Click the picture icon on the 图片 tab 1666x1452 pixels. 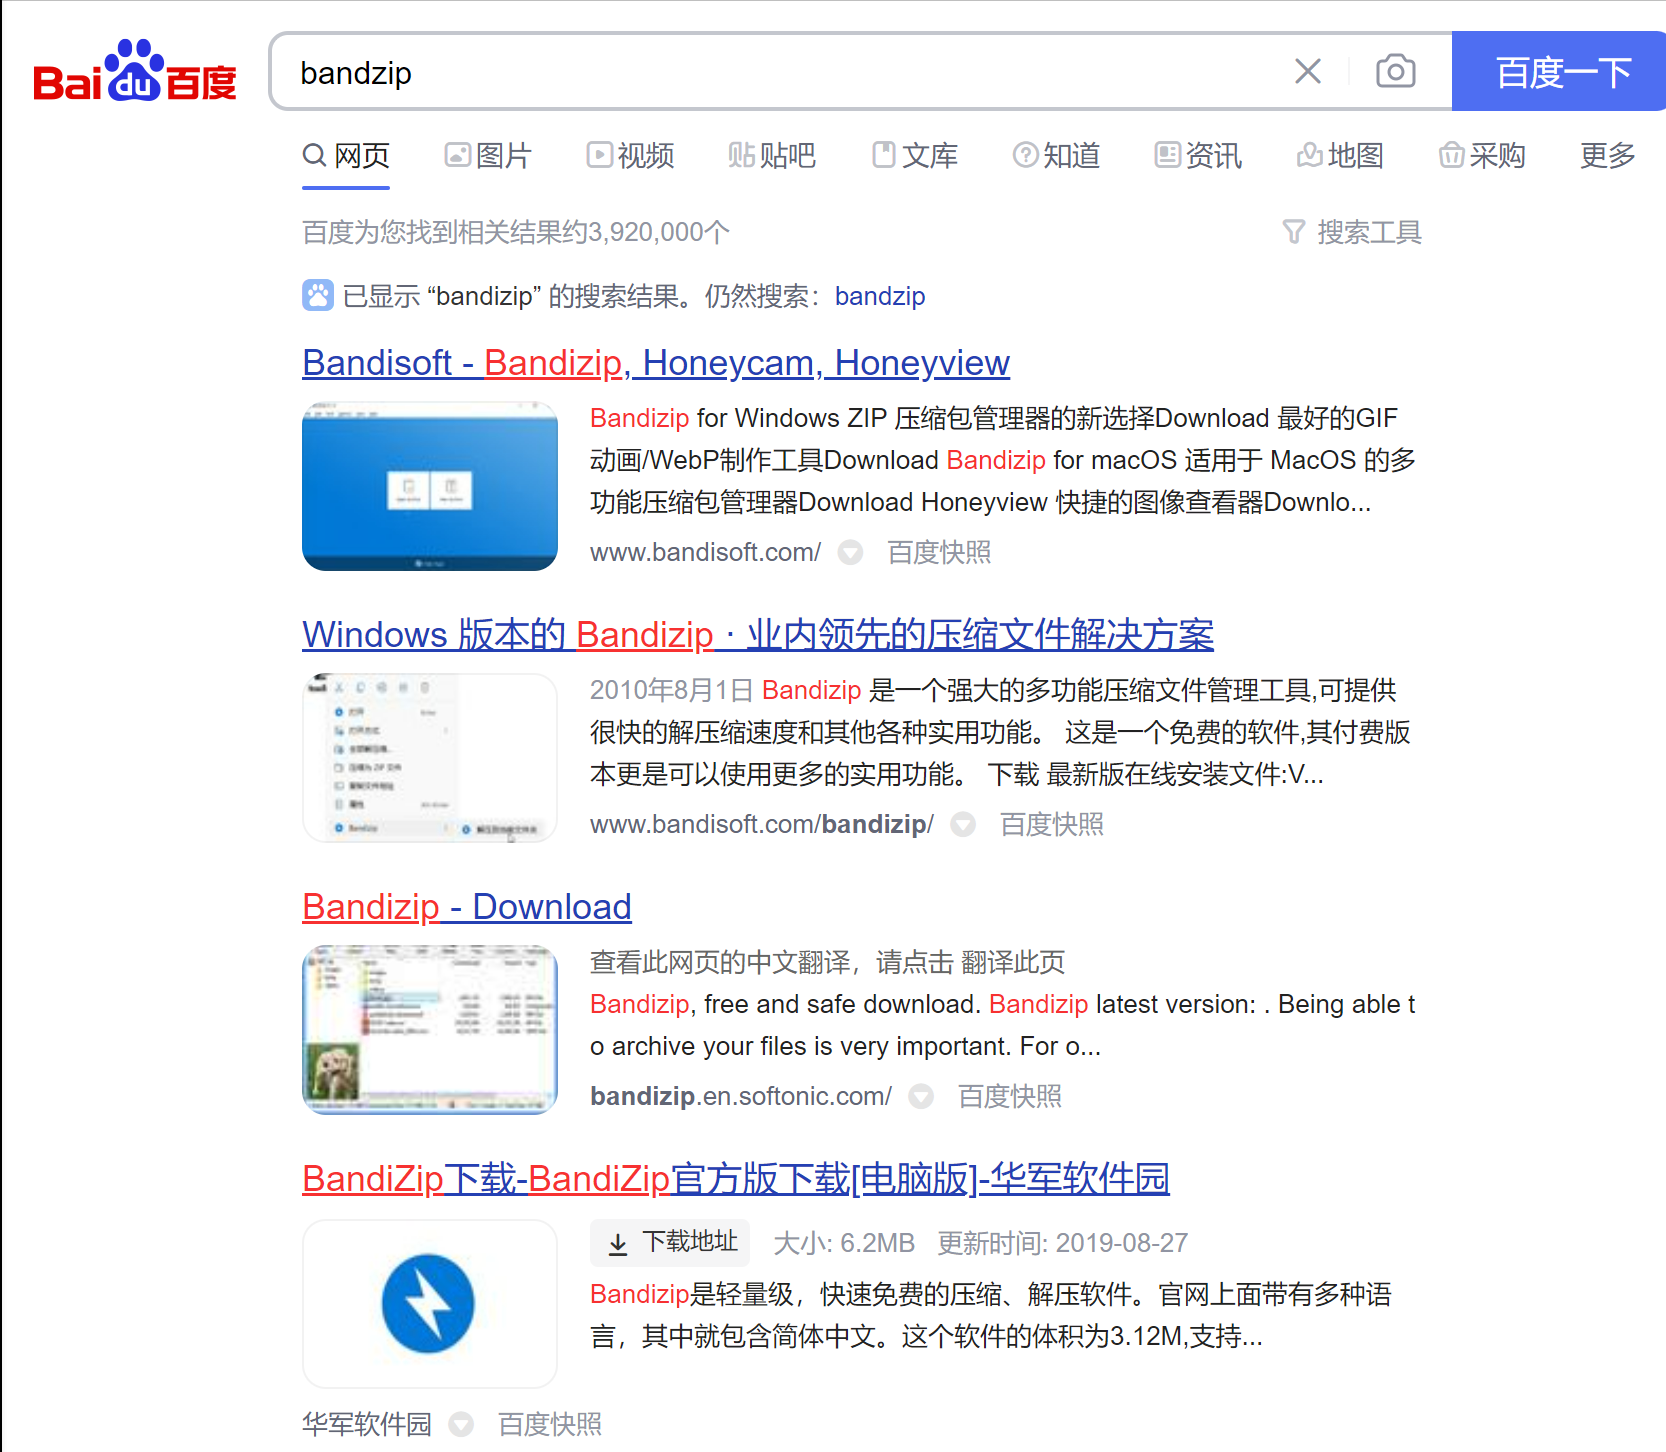(x=458, y=155)
